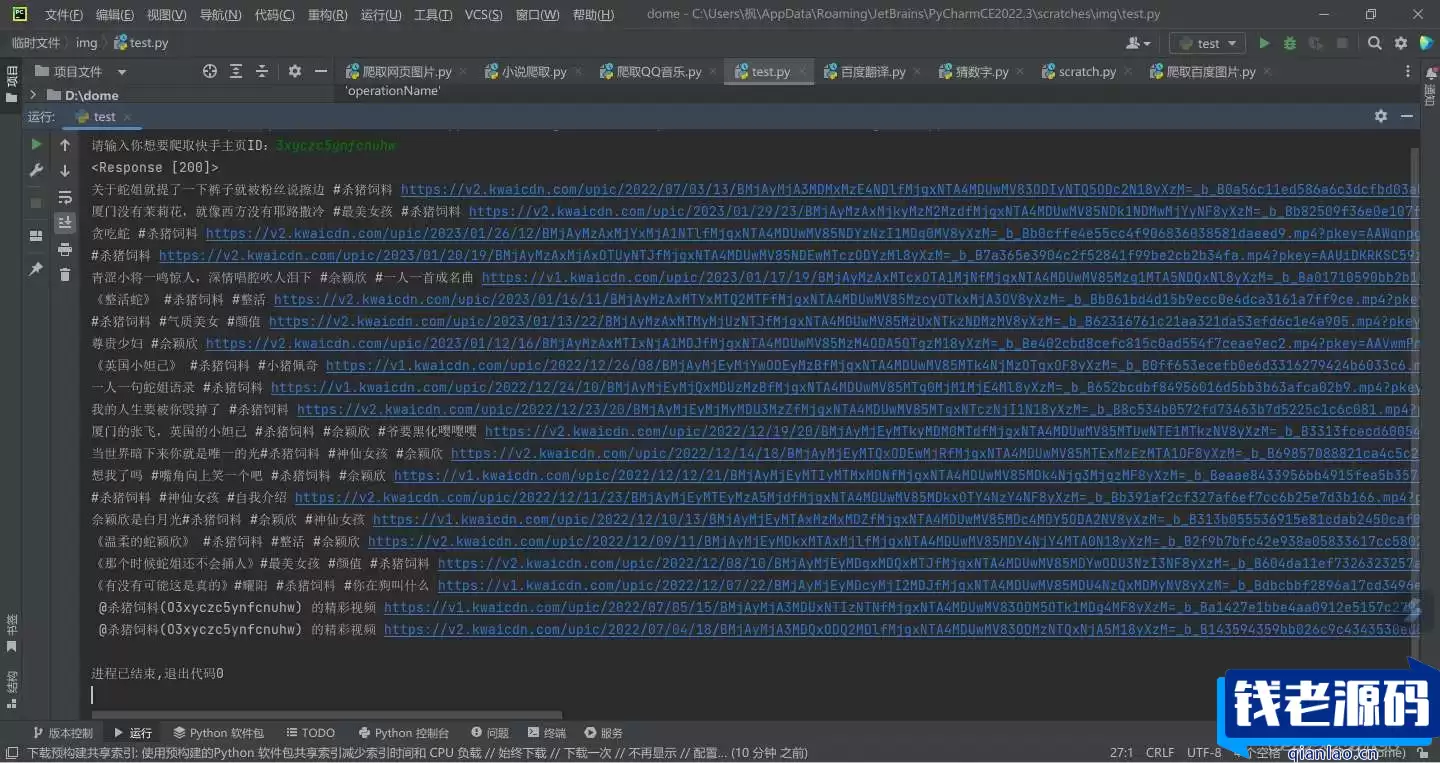Viewport: 1440px width, 763px height.
Task: Open Python 控制台 tool window
Action: [403, 733]
